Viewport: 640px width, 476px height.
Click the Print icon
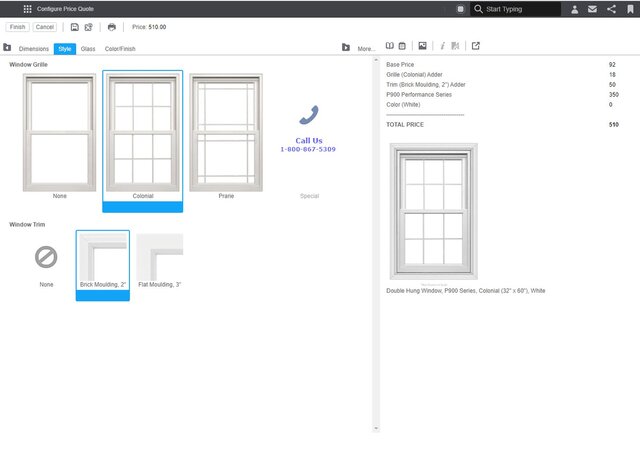point(112,27)
